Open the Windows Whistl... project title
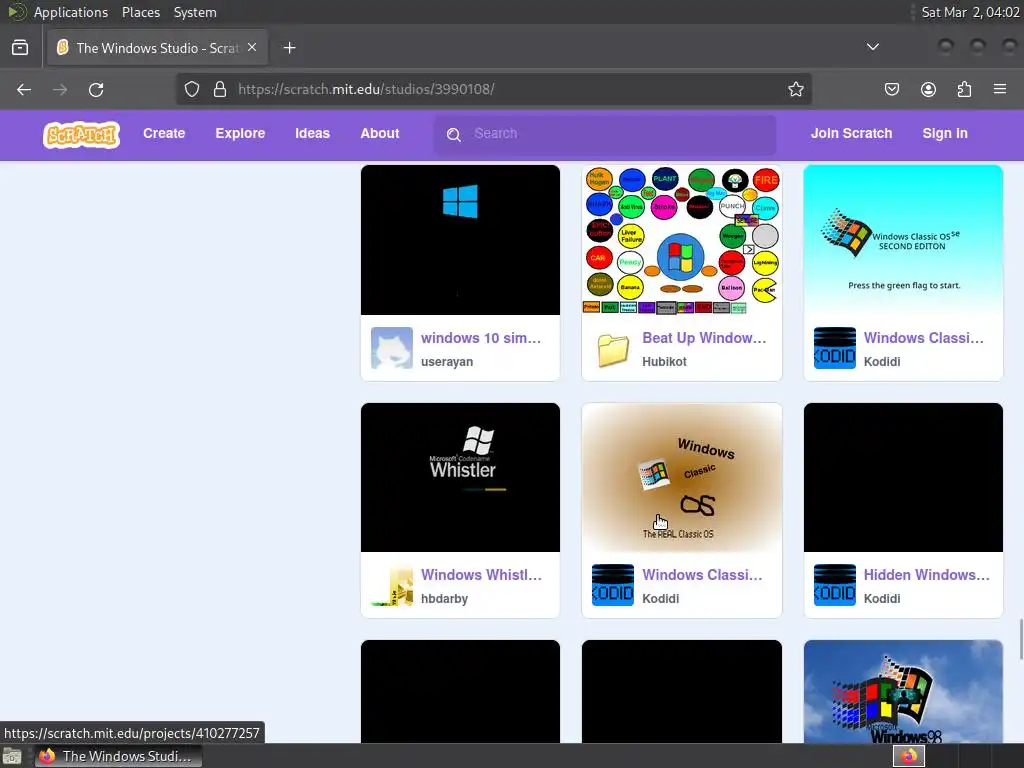The image size is (1024, 768). 481,575
